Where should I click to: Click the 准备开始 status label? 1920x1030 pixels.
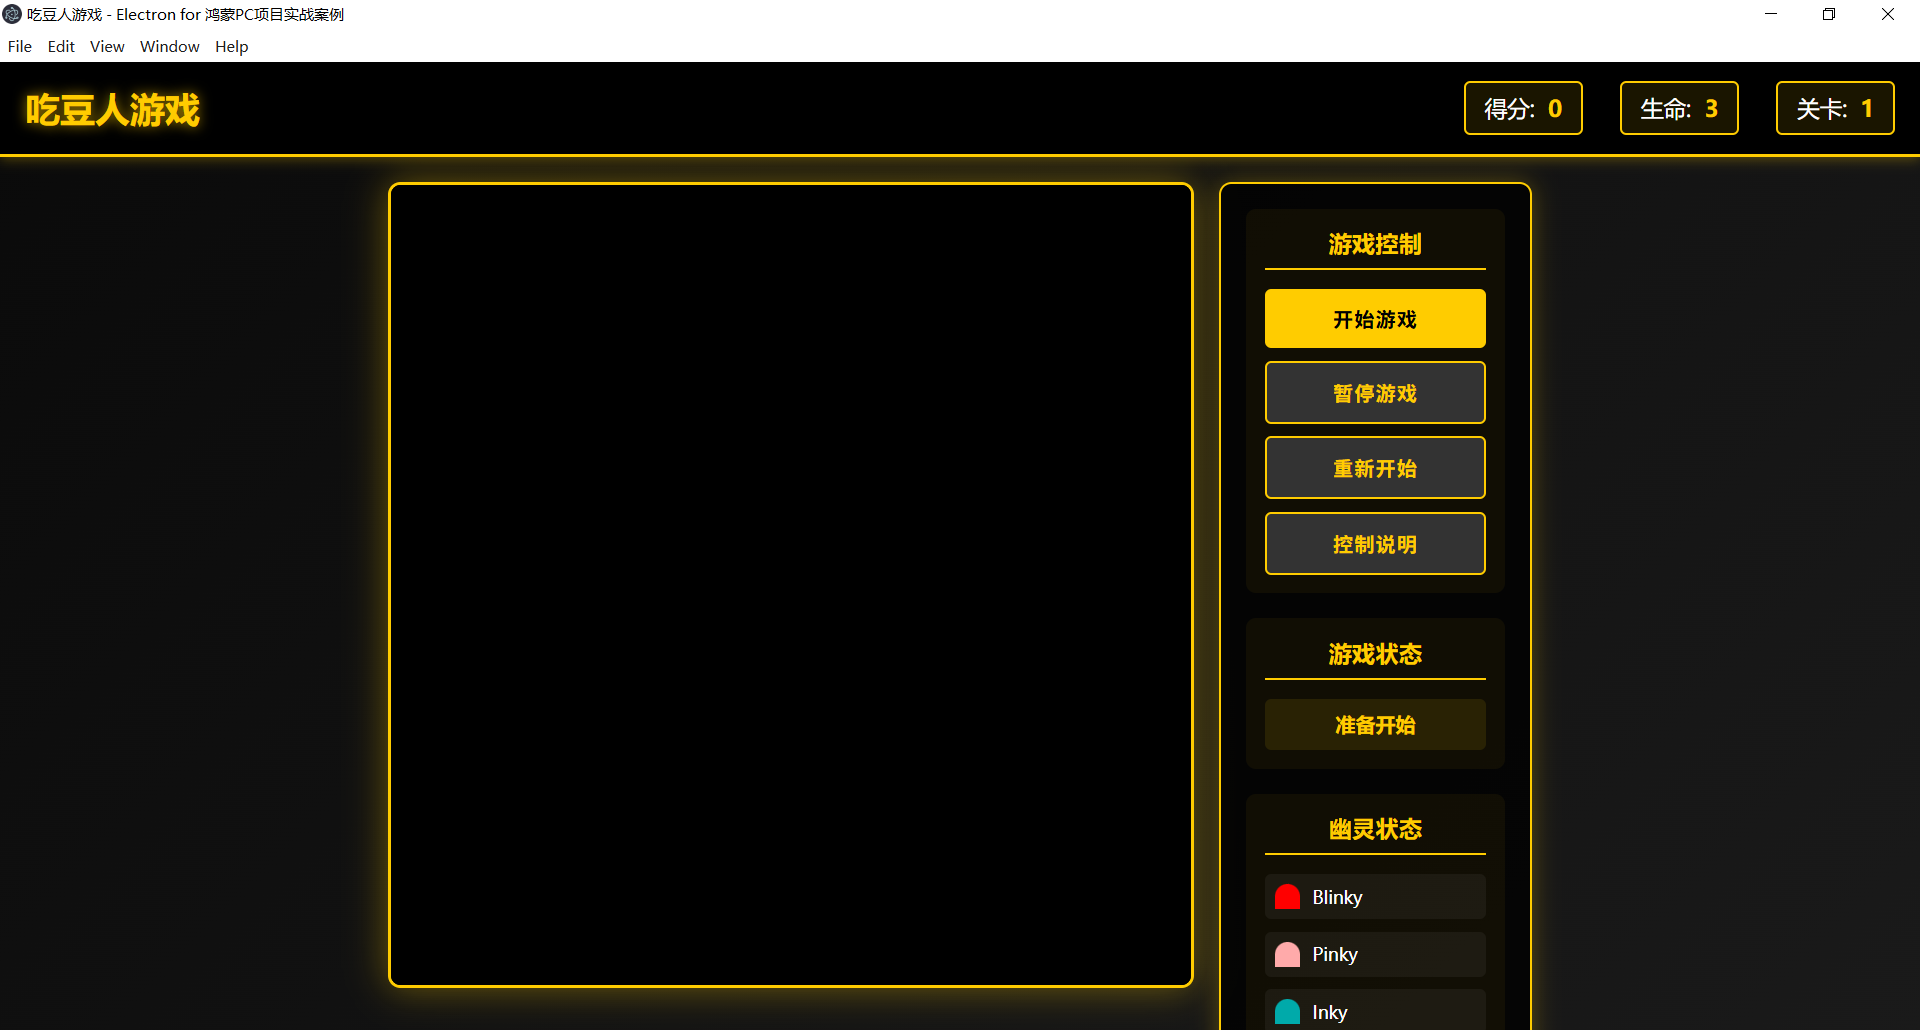click(x=1375, y=725)
